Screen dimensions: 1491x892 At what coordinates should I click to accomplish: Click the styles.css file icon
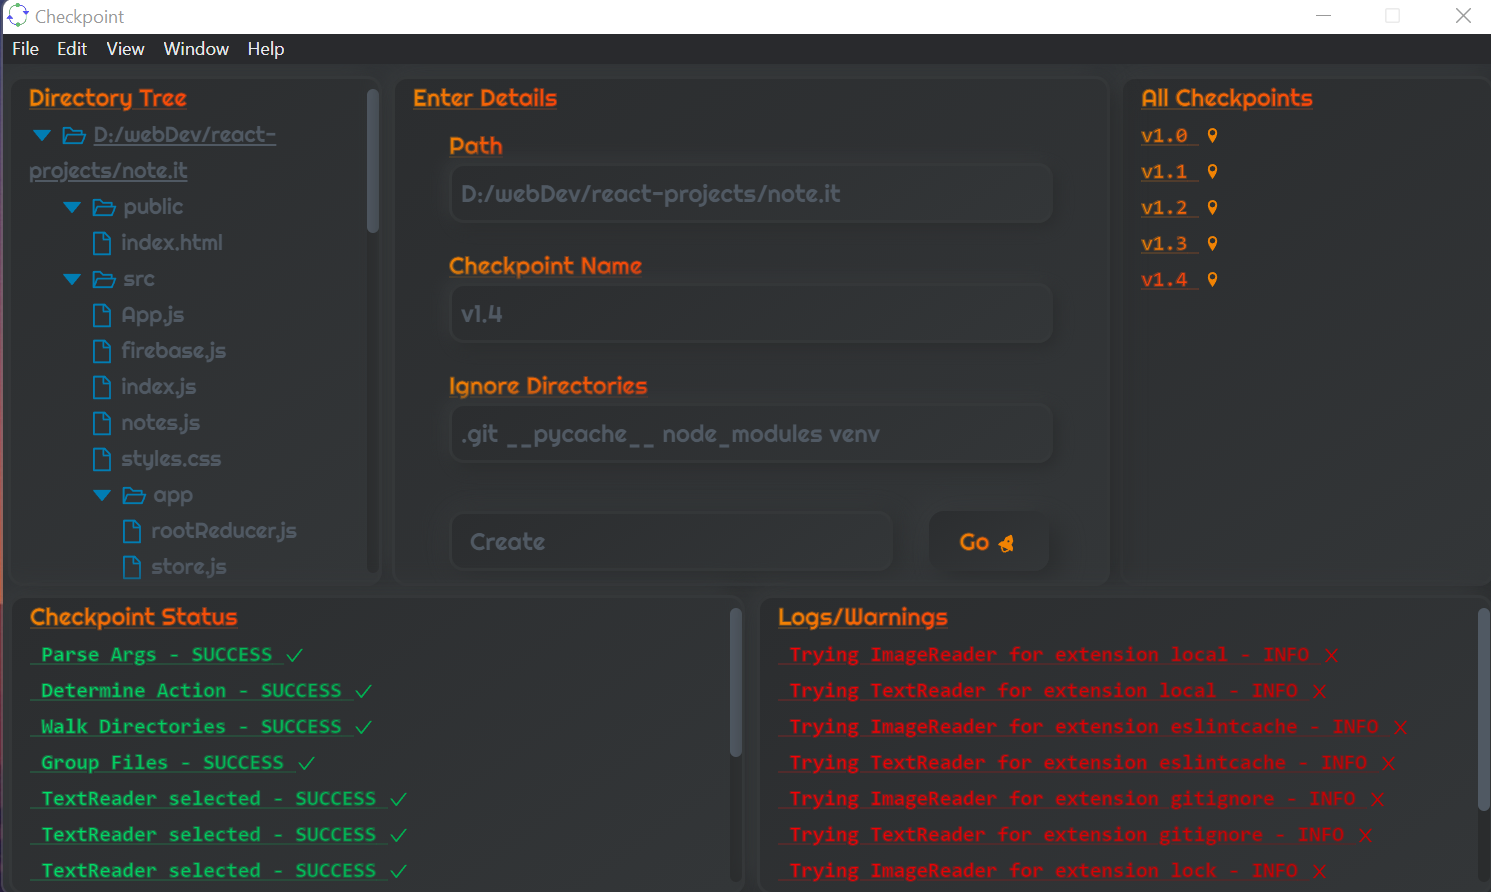point(102,459)
